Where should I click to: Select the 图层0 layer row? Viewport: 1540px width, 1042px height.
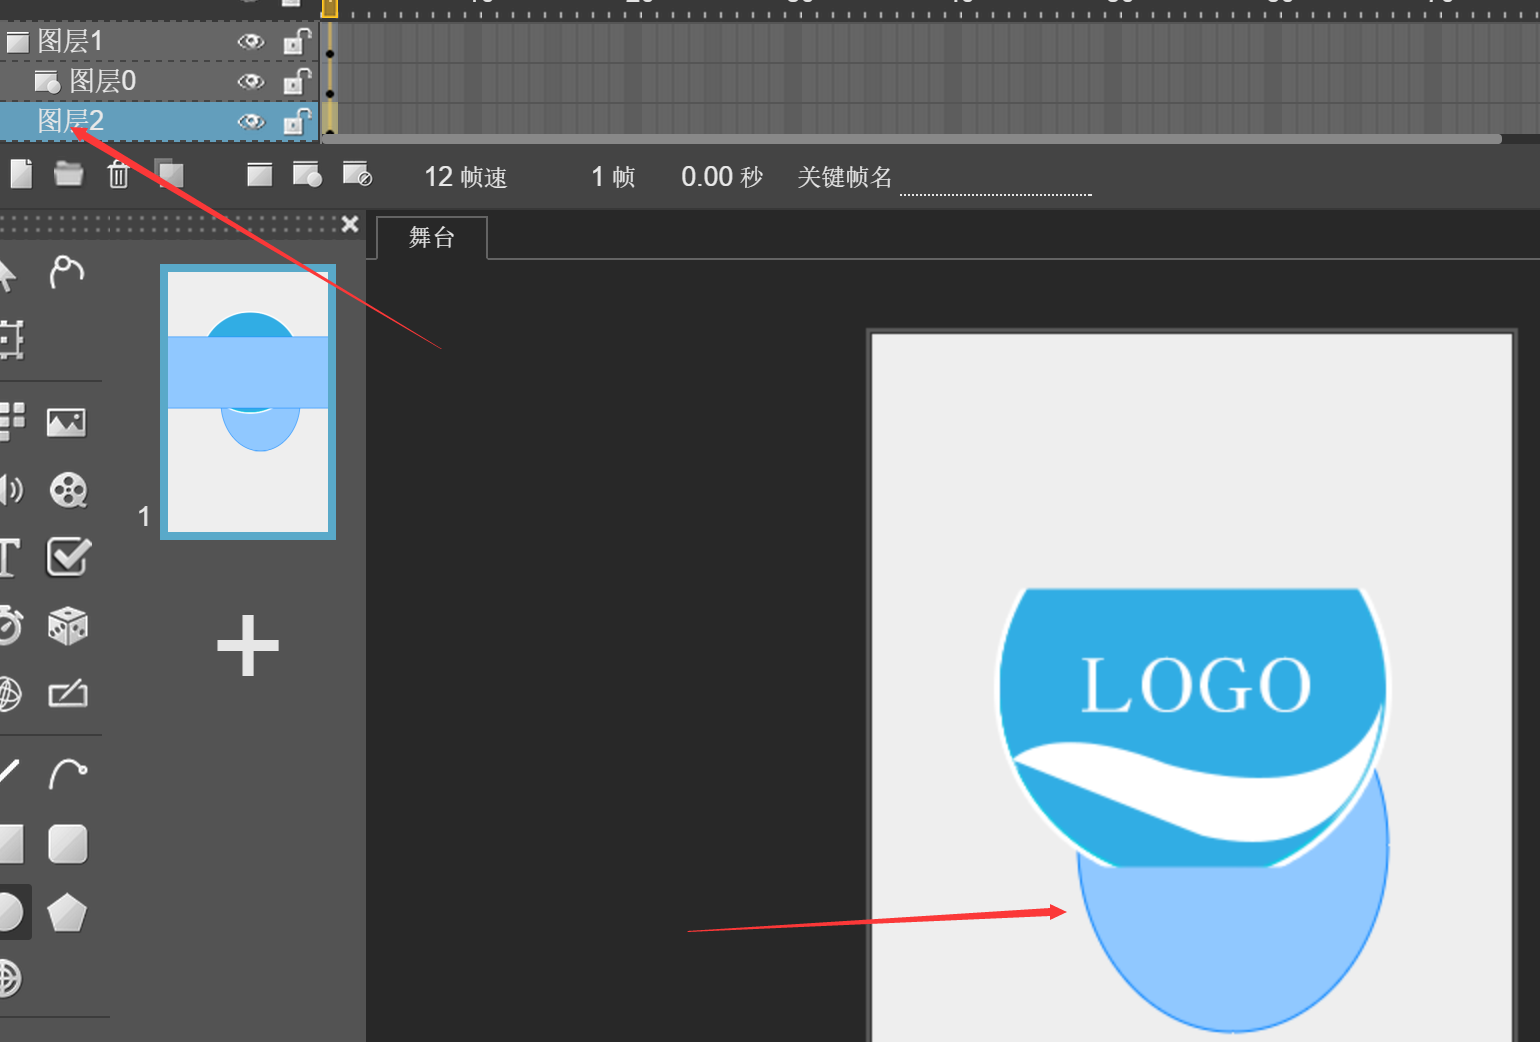click(x=102, y=81)
